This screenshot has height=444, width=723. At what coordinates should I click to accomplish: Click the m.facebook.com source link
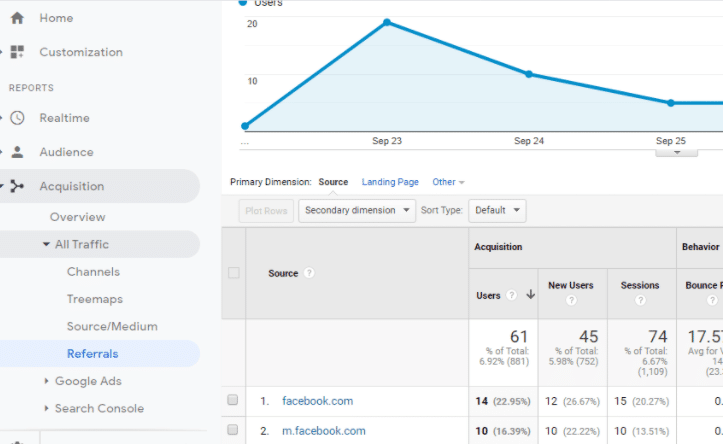[324, 431]
